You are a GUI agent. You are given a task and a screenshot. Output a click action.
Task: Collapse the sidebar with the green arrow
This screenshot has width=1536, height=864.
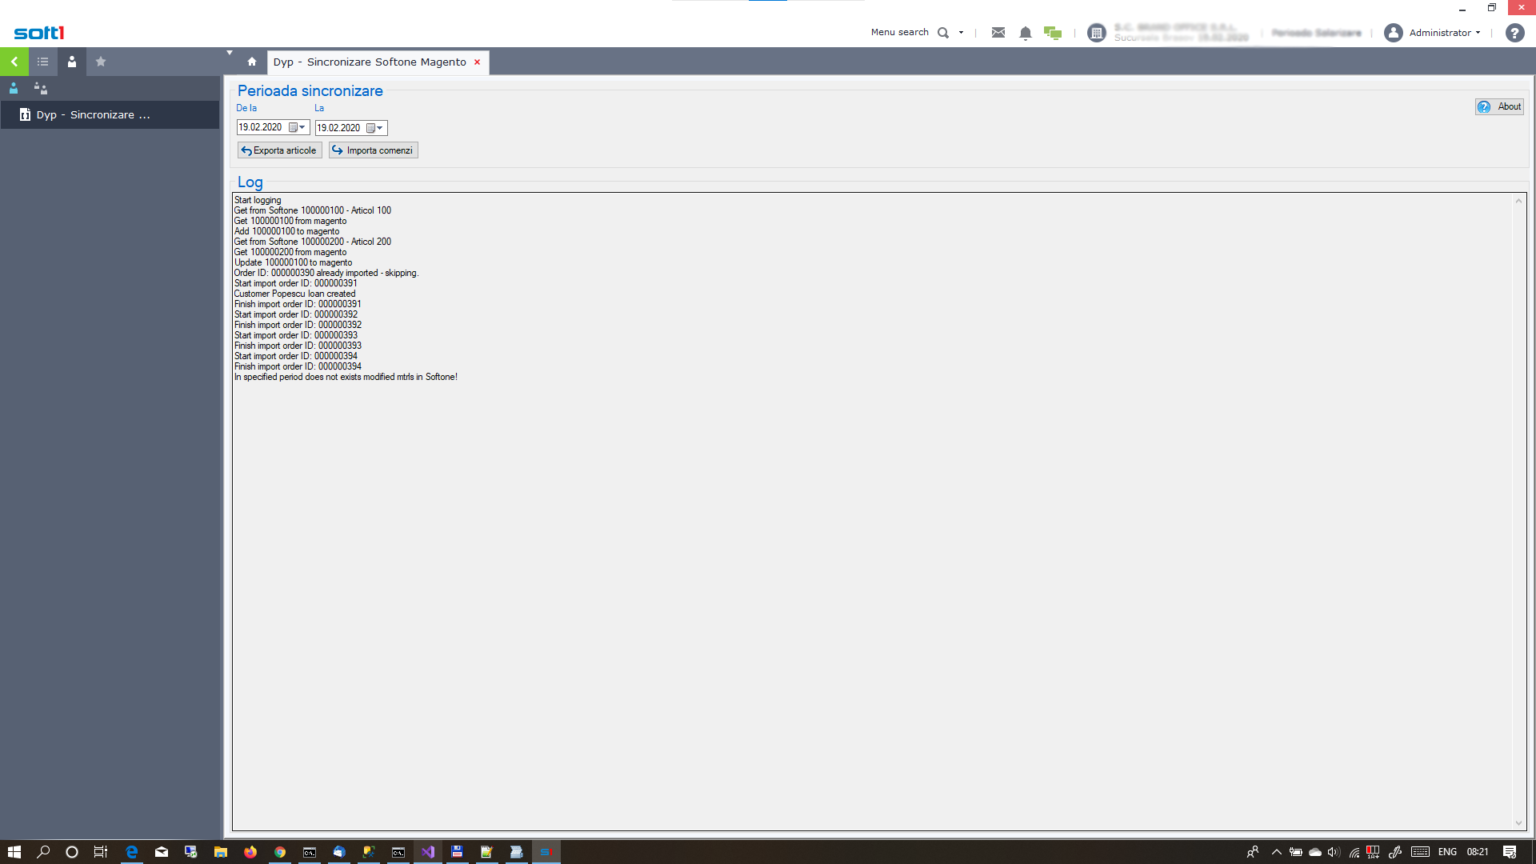tap(14, 62)
